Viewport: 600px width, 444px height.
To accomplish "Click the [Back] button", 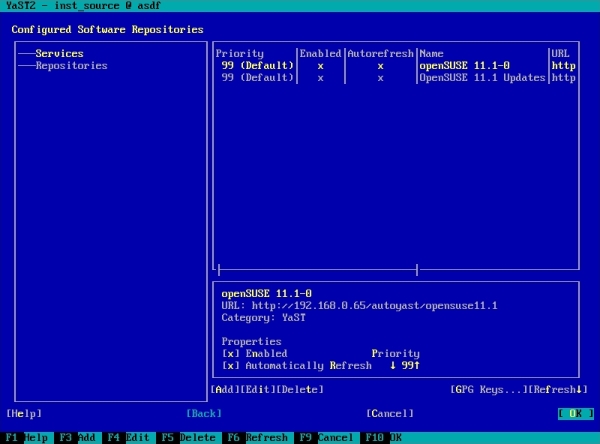I will point(204,413).
